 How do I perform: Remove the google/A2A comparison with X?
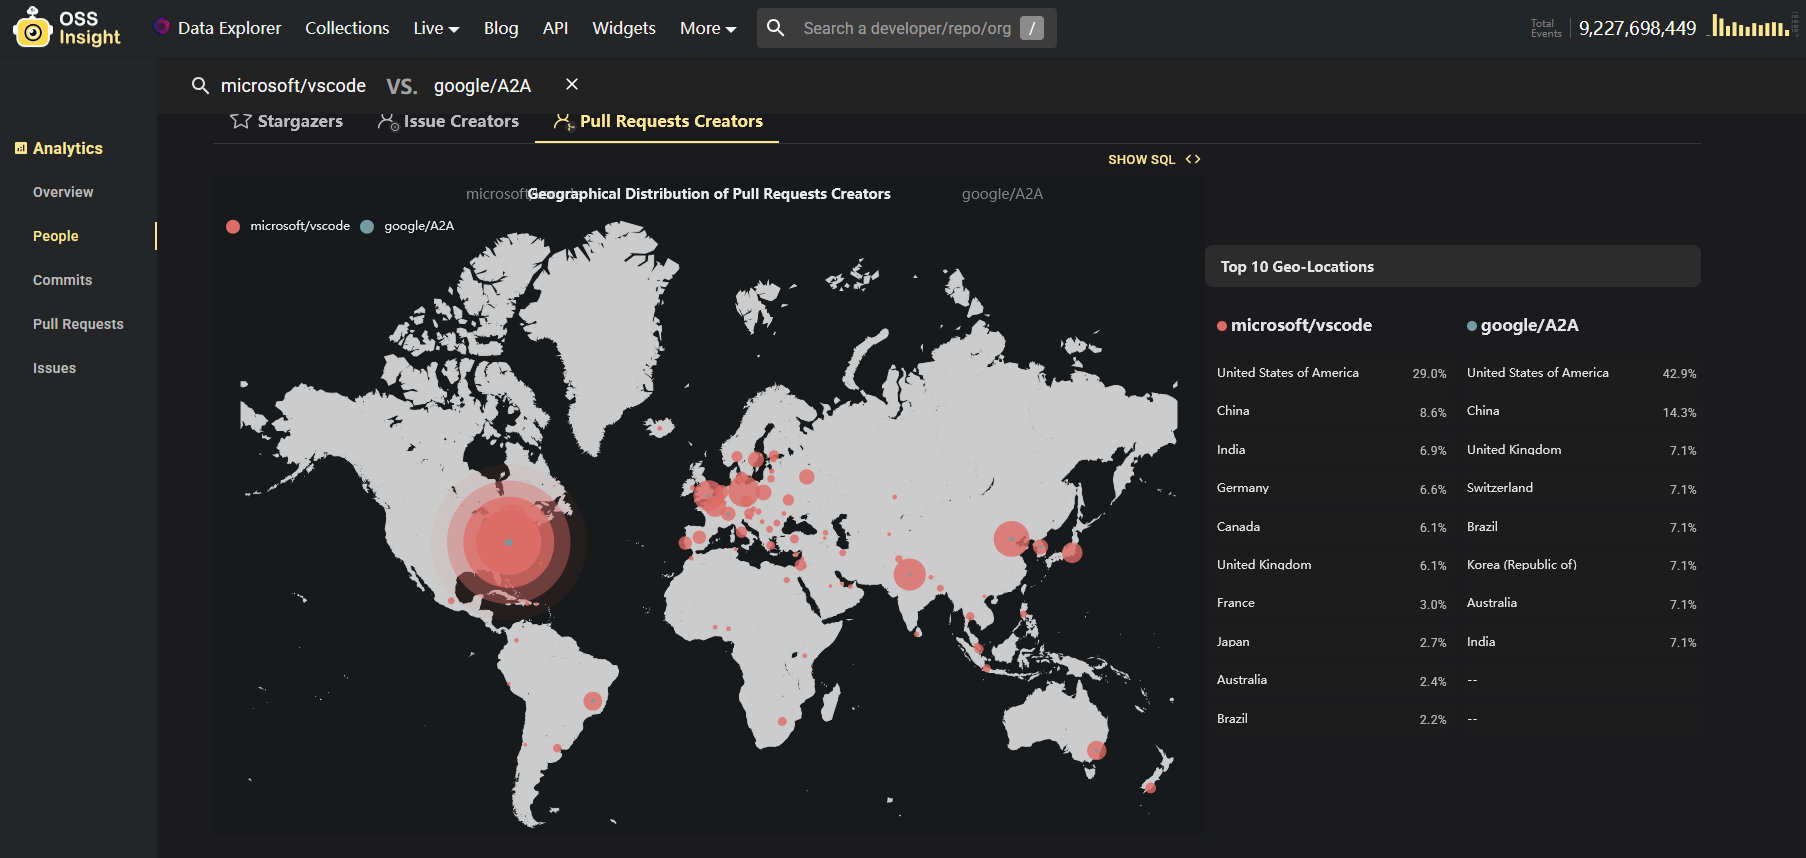[572, 85]
